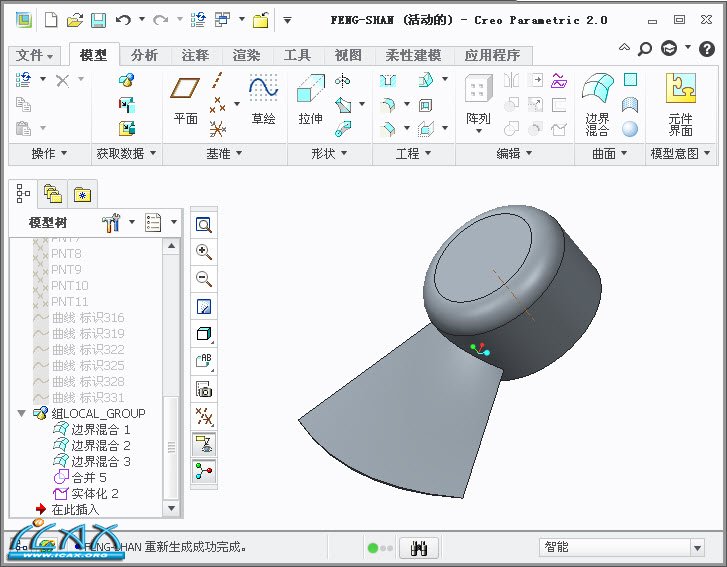
Task: Click the Refit view icon
Action: [203, 225]
